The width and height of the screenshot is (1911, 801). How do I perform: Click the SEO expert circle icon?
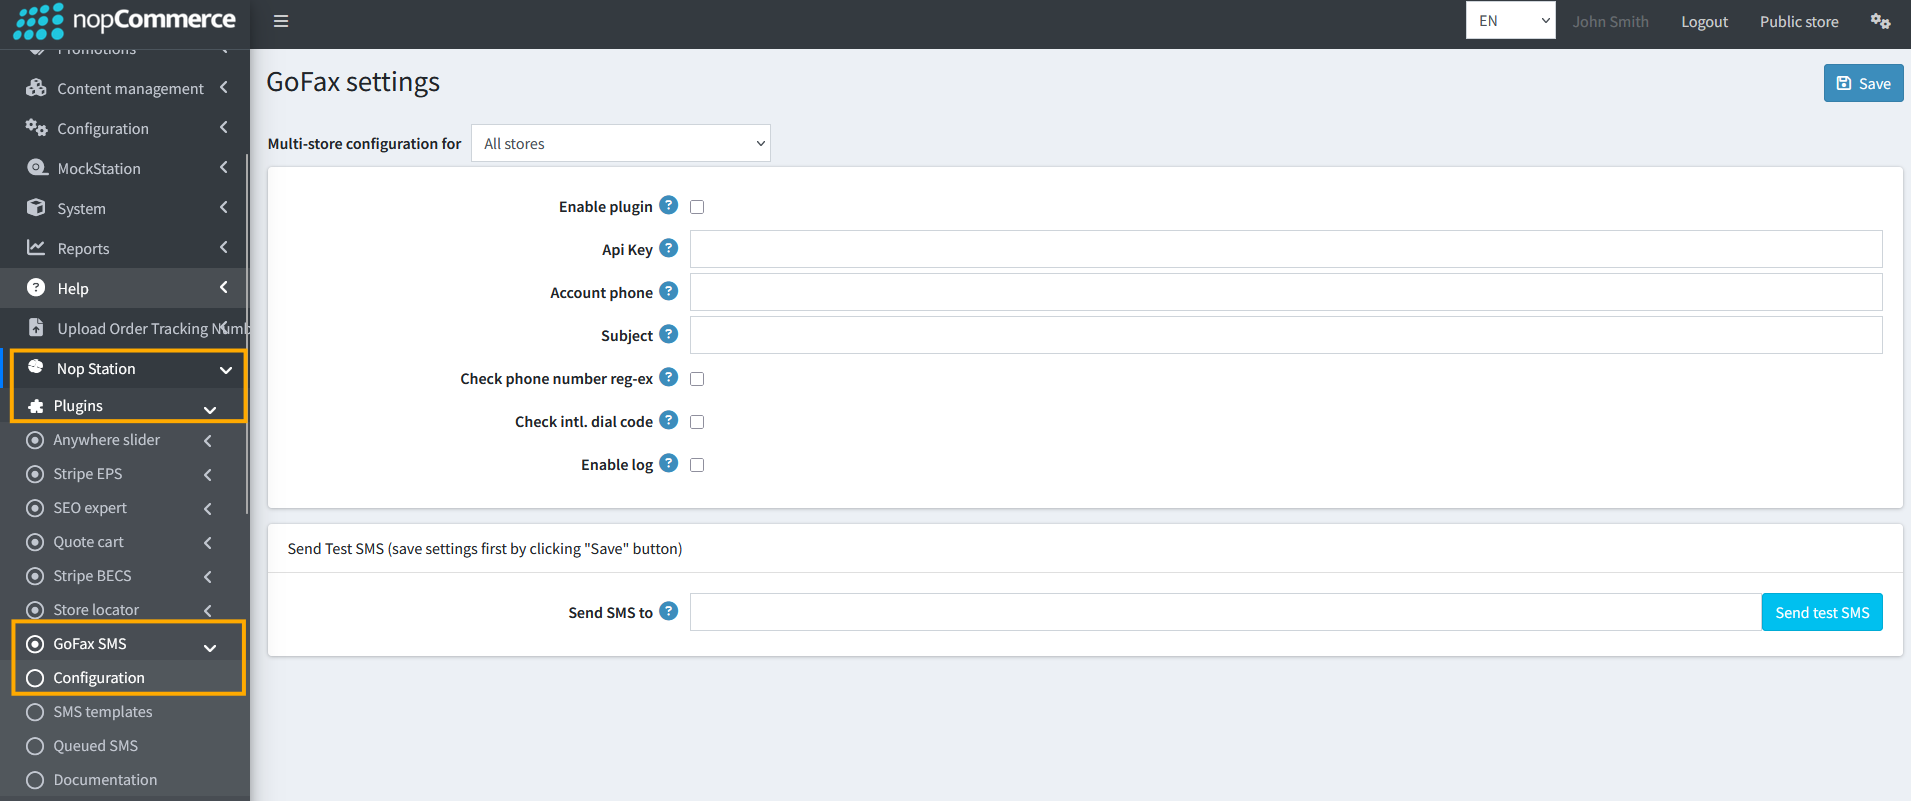(35, 508)
